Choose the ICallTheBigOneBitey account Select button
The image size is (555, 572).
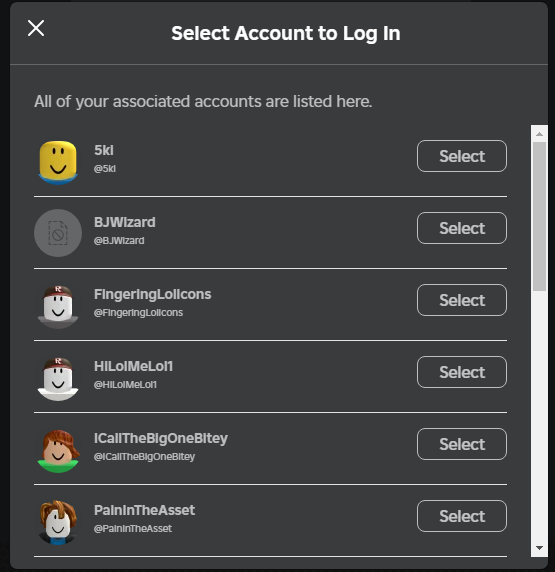(462, 444)
